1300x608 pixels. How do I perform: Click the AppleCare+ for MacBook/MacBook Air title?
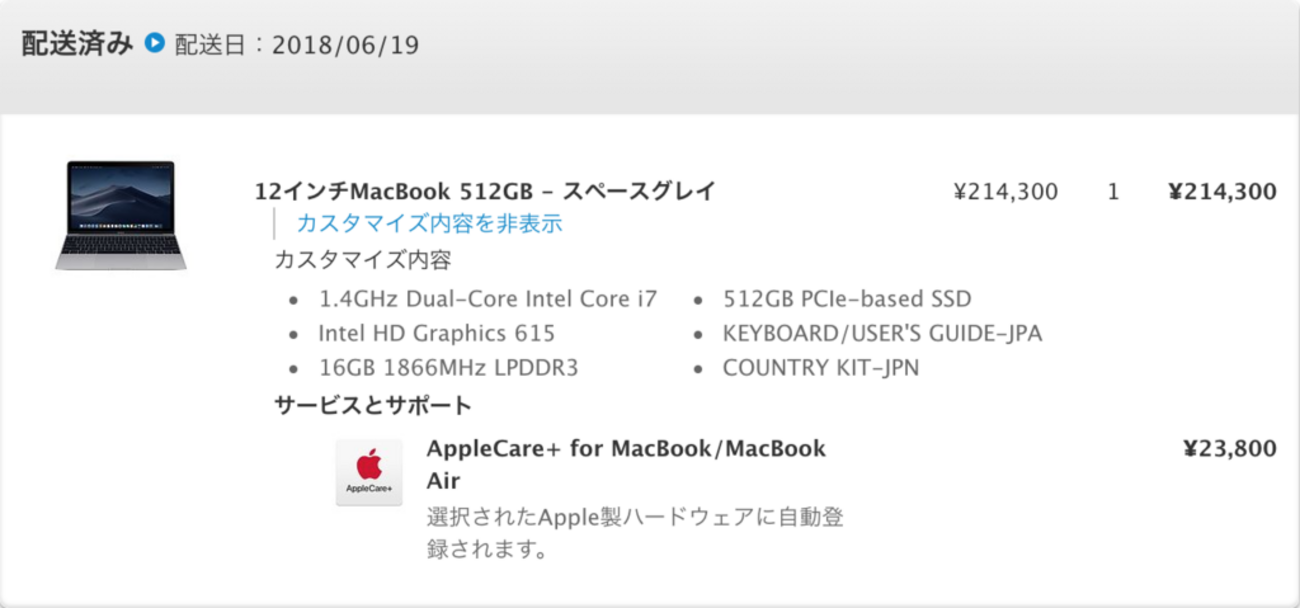click(x=626, y=449)
